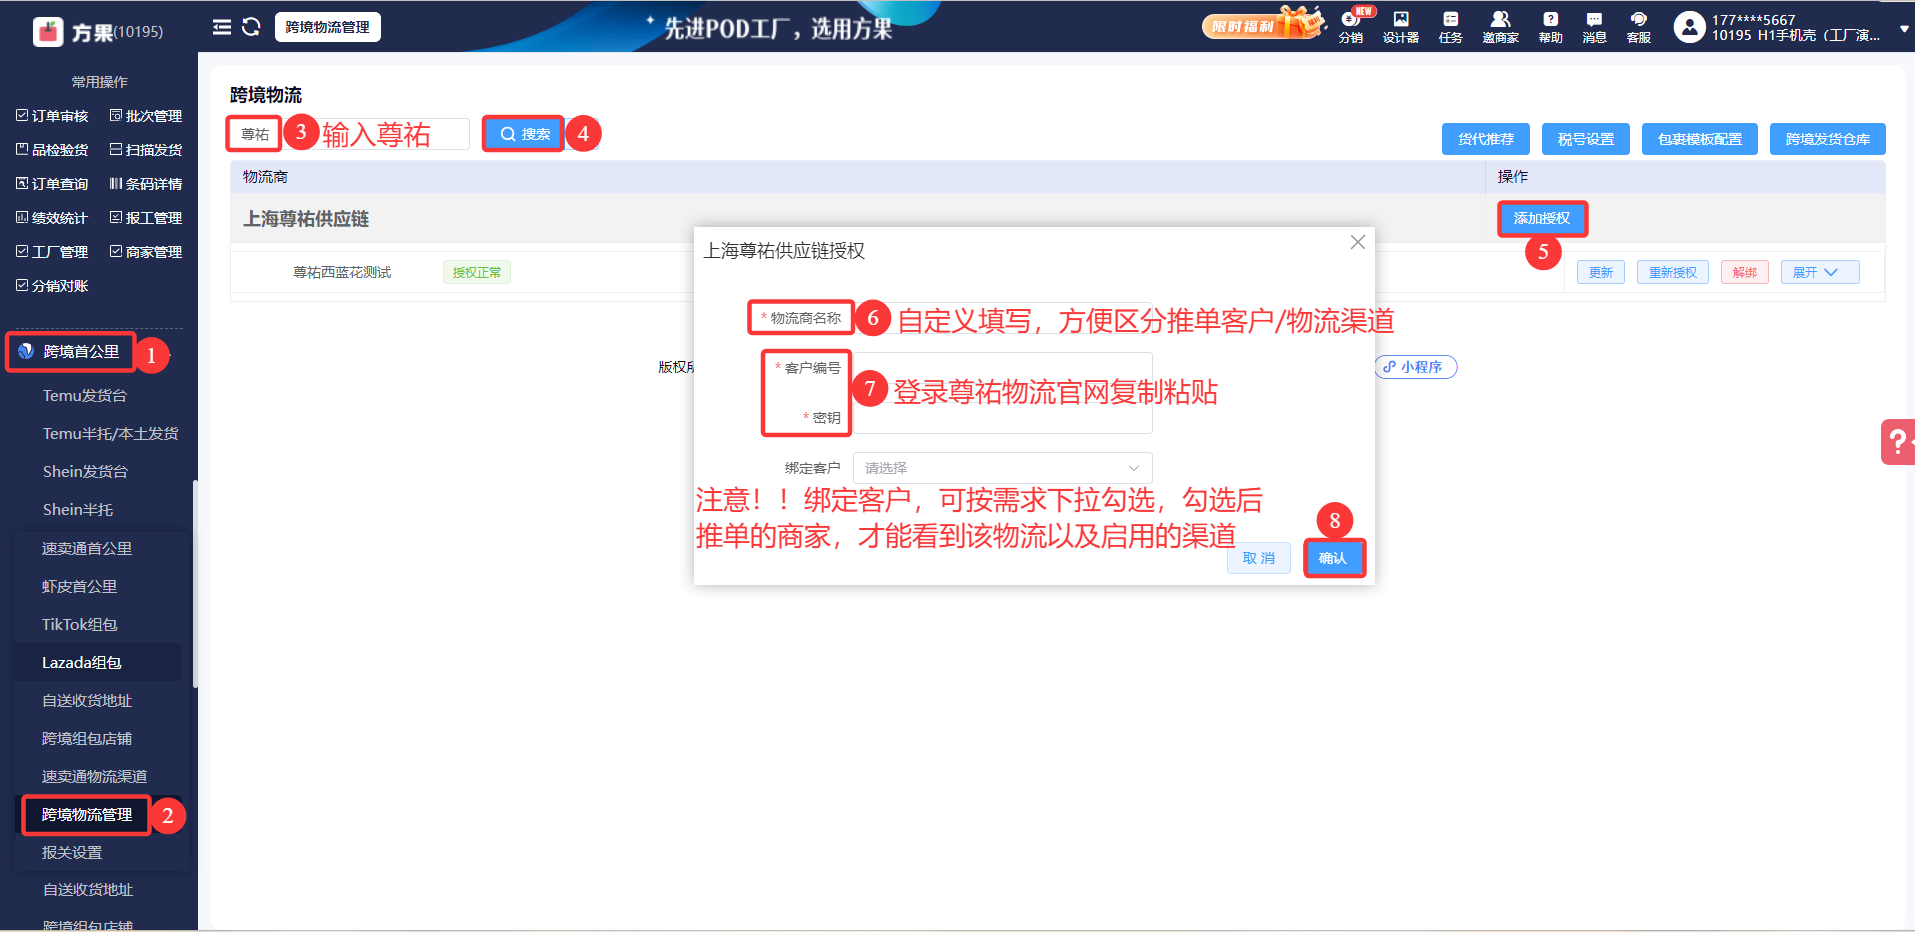Image resolution: width=1915 pixels, height=932 pixels.
Task: Focus the 物流商名称 input field
Action: coord(1002,318)
